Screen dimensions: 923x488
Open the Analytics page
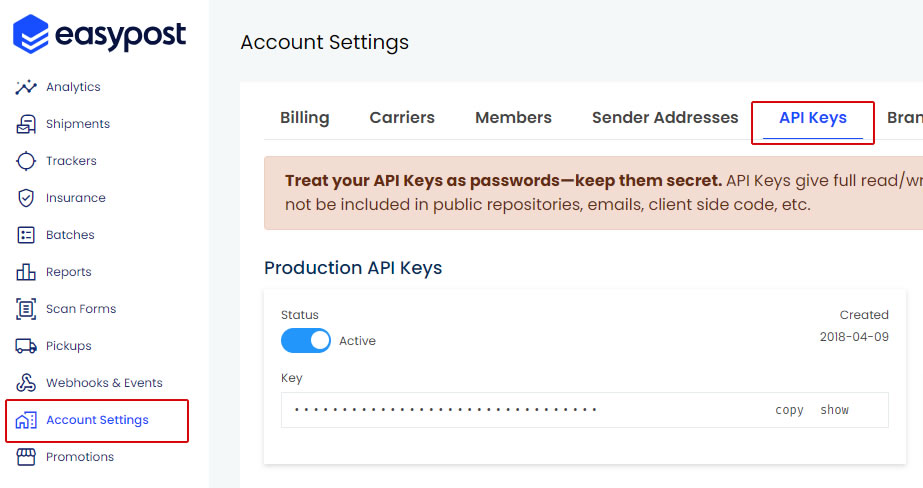click(x=73, y=87)
